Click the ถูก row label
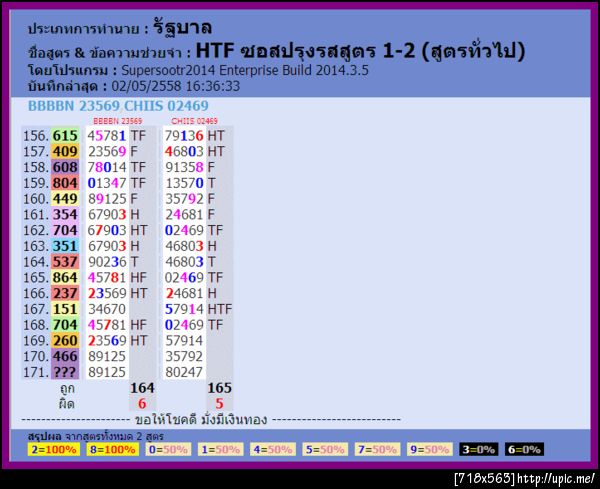 tap(67, 388)
